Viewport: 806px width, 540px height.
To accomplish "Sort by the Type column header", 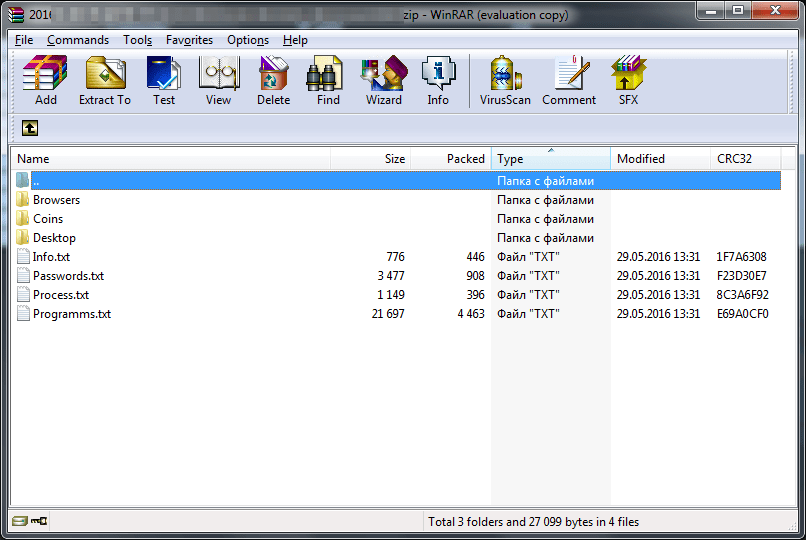I will pos(551,159).
